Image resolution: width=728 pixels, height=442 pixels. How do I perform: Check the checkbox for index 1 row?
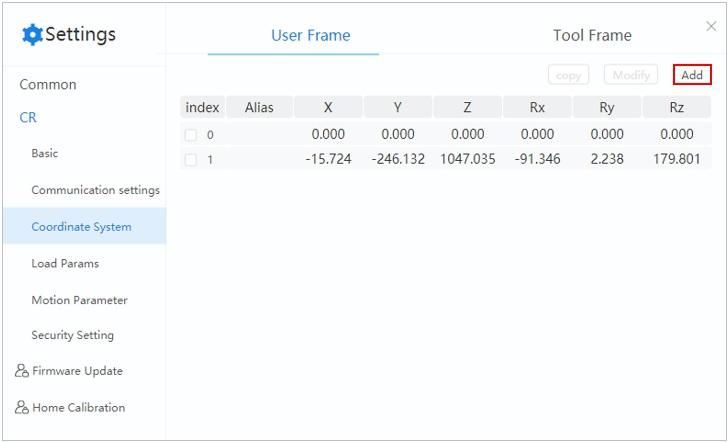coord(190,160)
